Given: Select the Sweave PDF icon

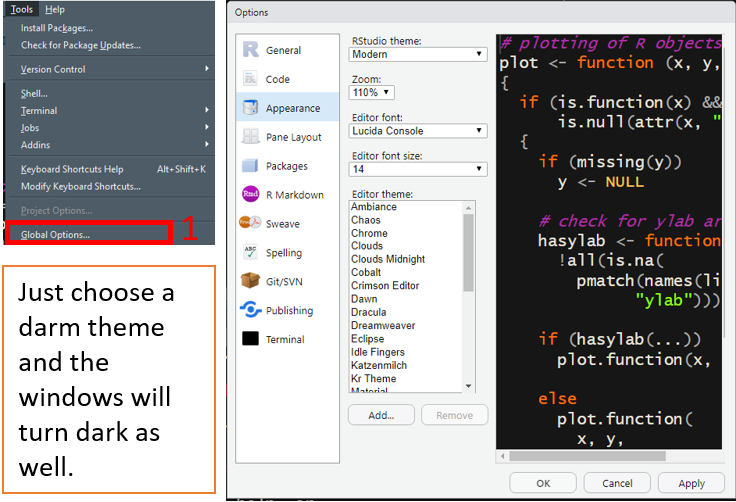Looking at the screenshot, I should (x=250, y=224).
